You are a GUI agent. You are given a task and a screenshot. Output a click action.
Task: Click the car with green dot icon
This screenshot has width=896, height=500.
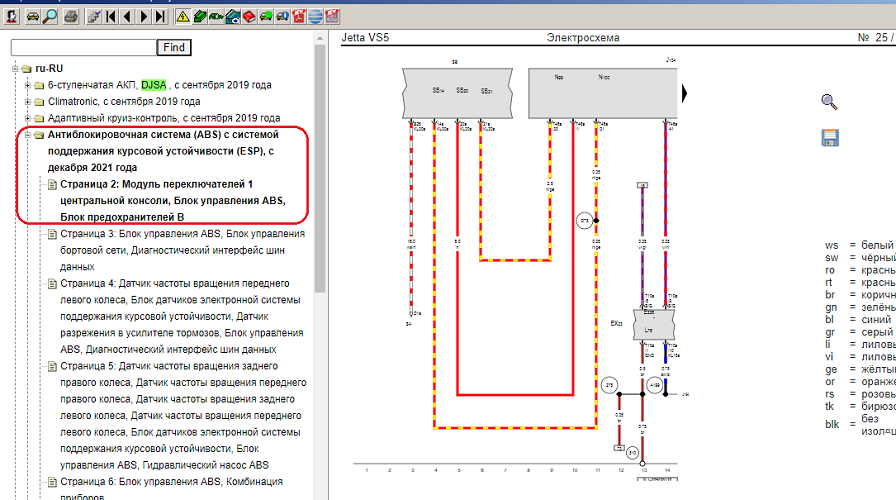pos(266,17)
